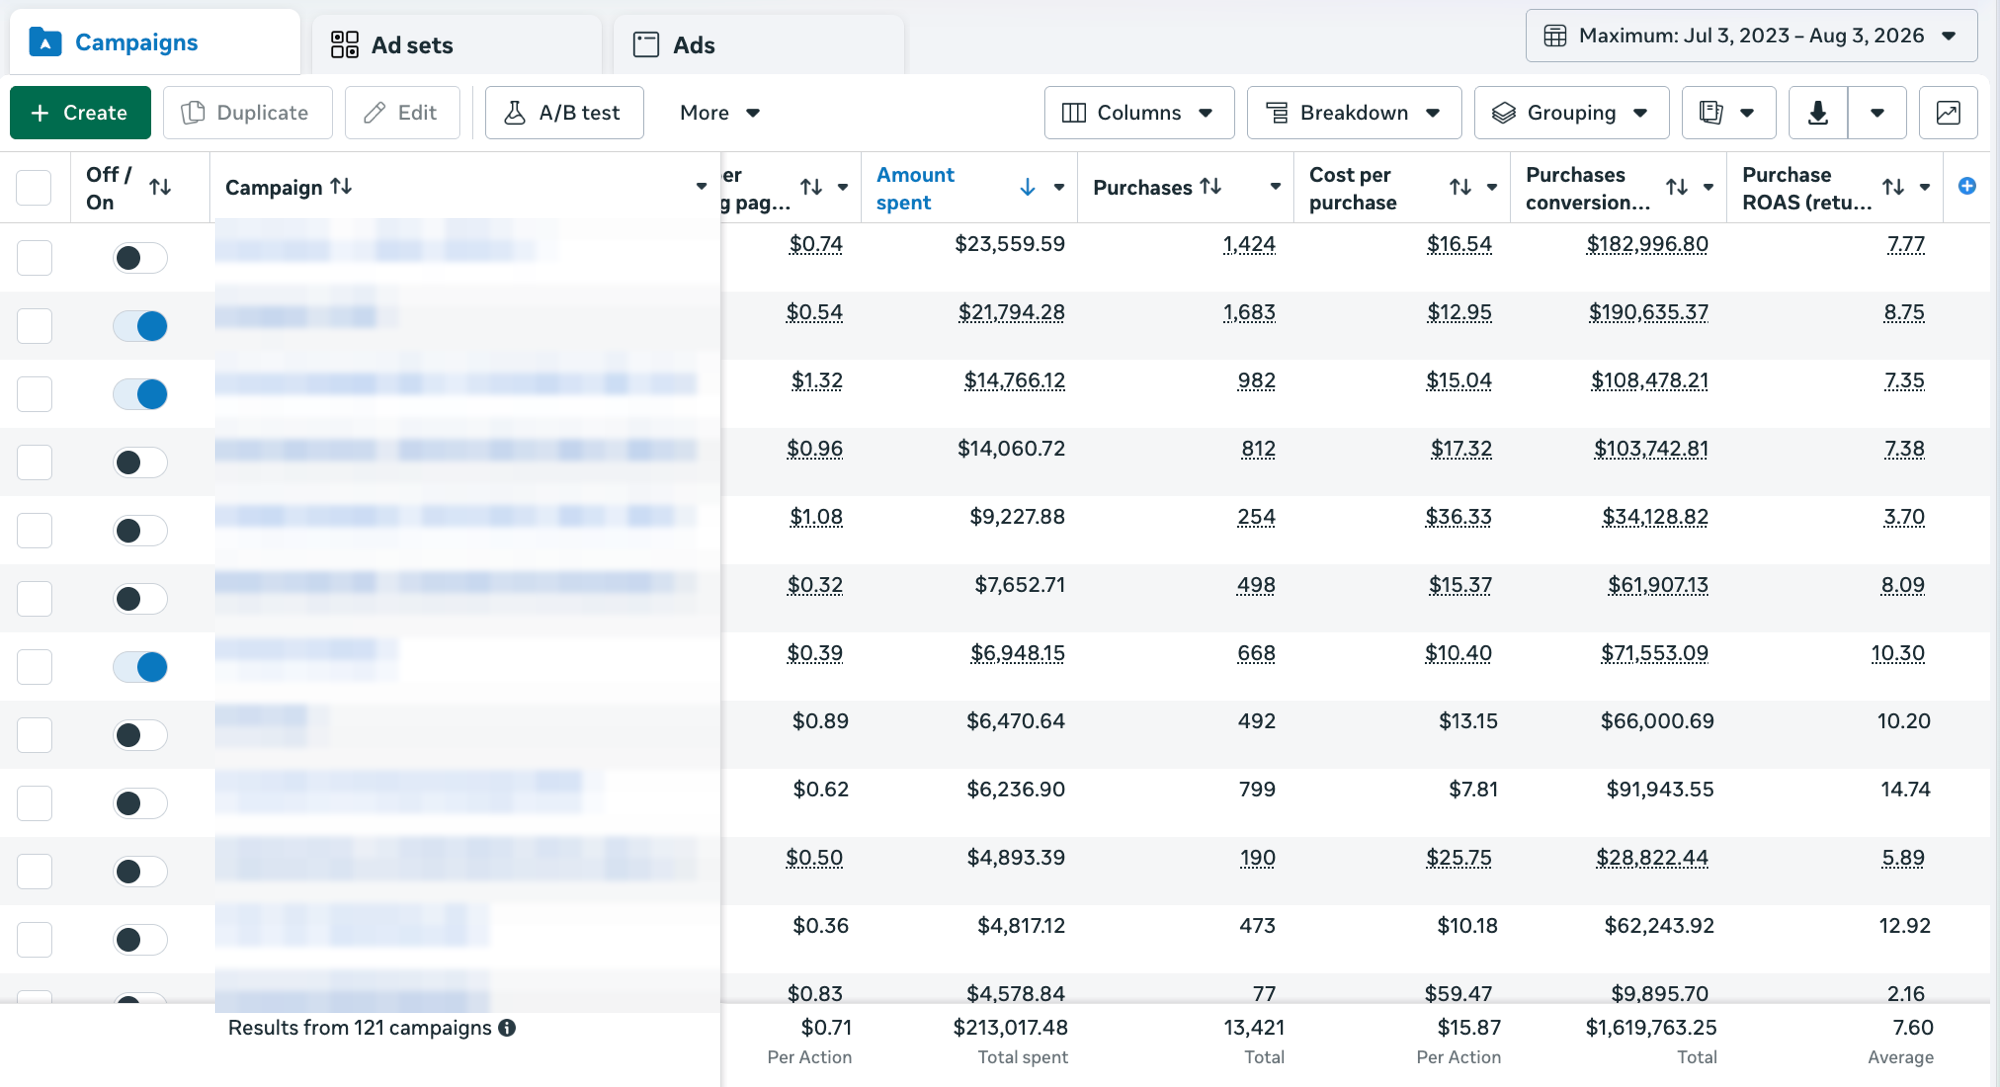The image size is (2000, 1087).
Task: Expand the Breakdown dropdown
Action: coord(1354,113)
